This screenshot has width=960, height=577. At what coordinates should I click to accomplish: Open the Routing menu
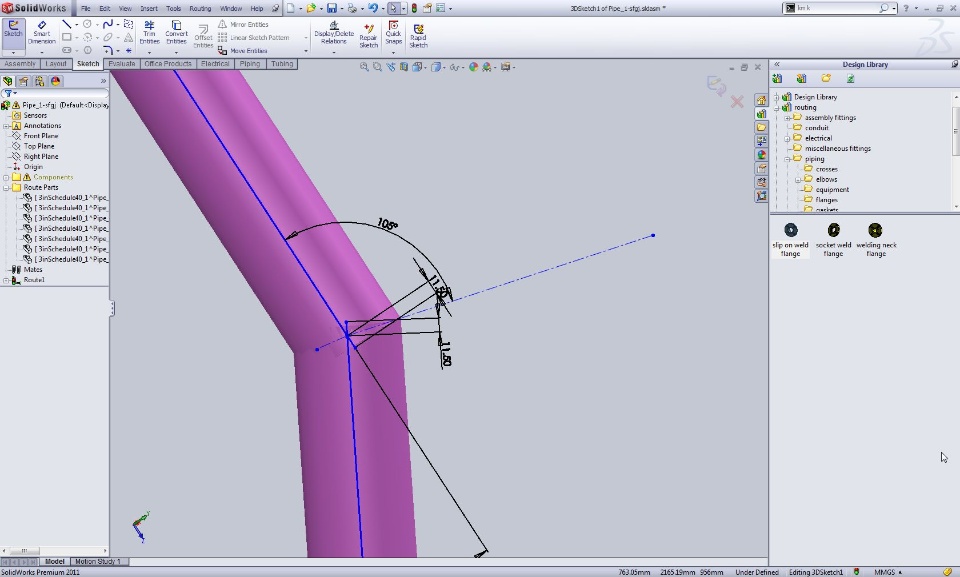click(x=200, y=9)
